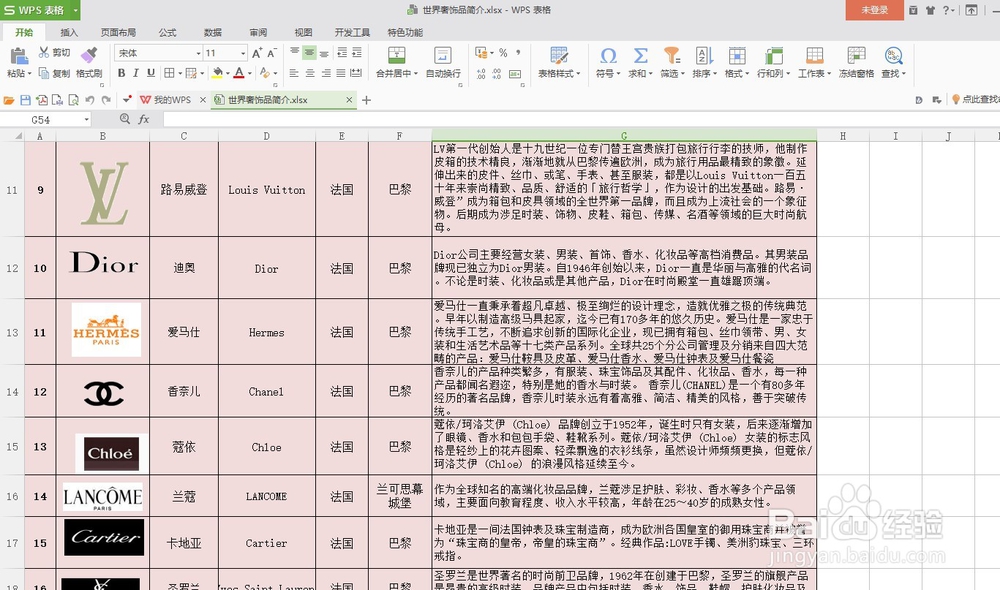Add a new document tab with plus
The height and width of the screenshot is (590, 1000).
coord(366,100)
